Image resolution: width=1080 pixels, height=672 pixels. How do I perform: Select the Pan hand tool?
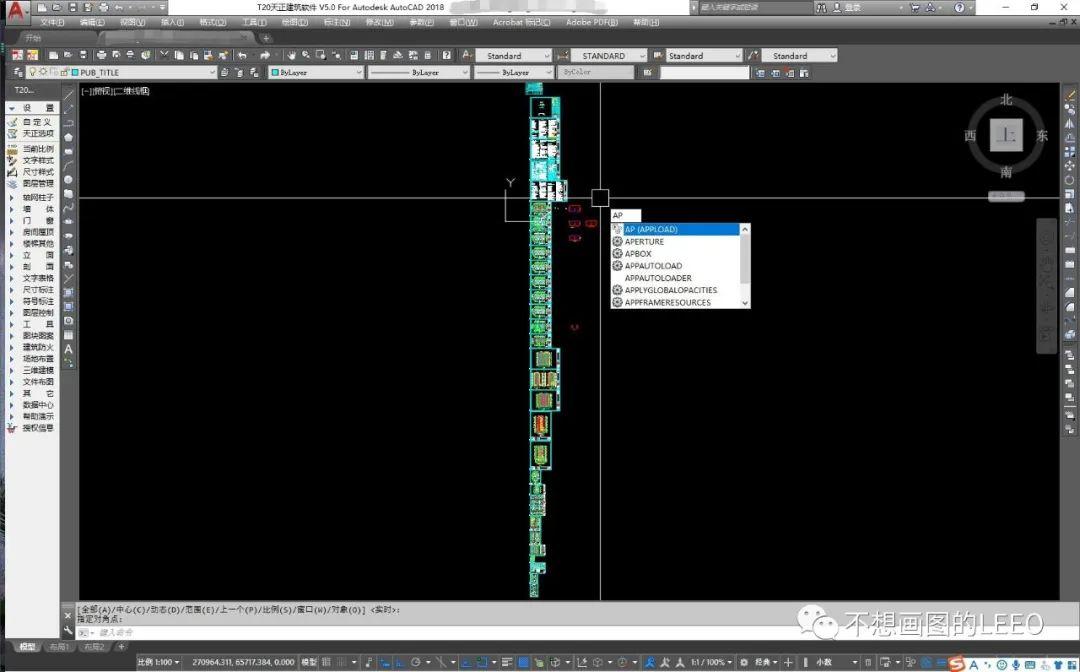point(291,55)
